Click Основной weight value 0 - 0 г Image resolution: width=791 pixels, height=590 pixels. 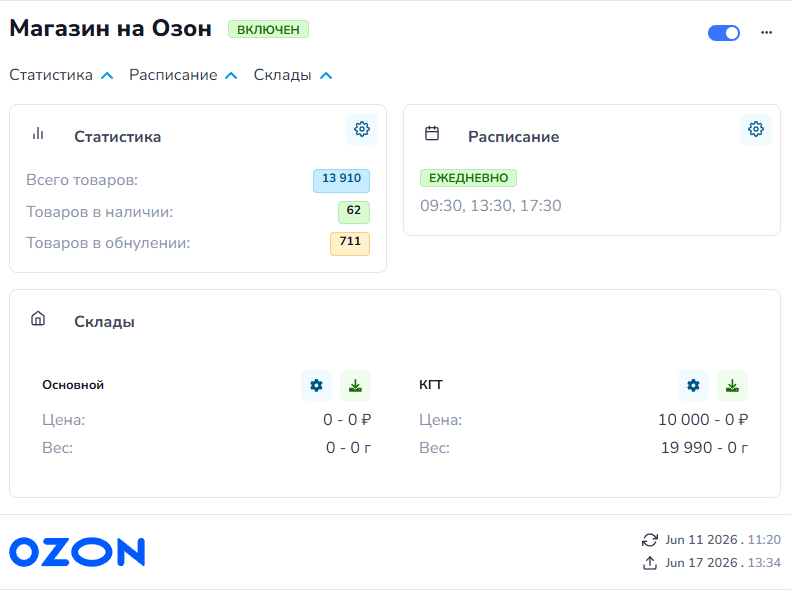click(349, 448)
